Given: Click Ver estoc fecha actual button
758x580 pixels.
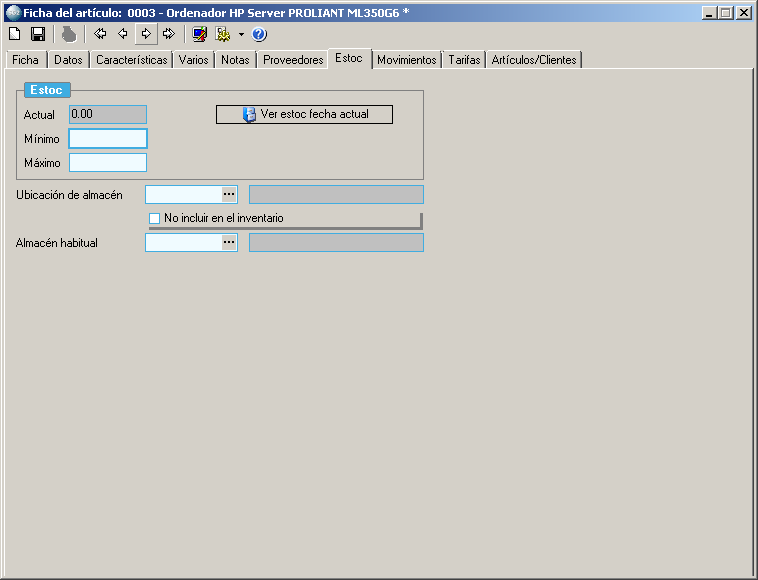Looking at the screenshot, I should click(304, 115).
